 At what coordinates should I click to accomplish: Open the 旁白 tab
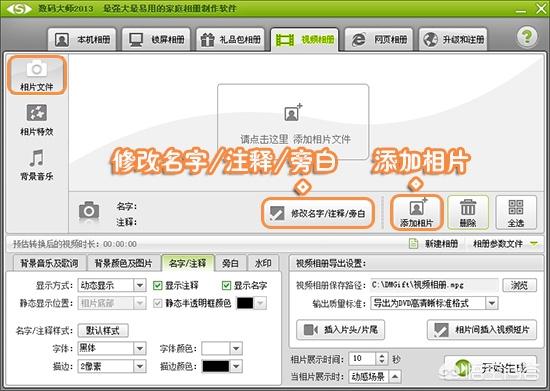[x=230, y=263]
